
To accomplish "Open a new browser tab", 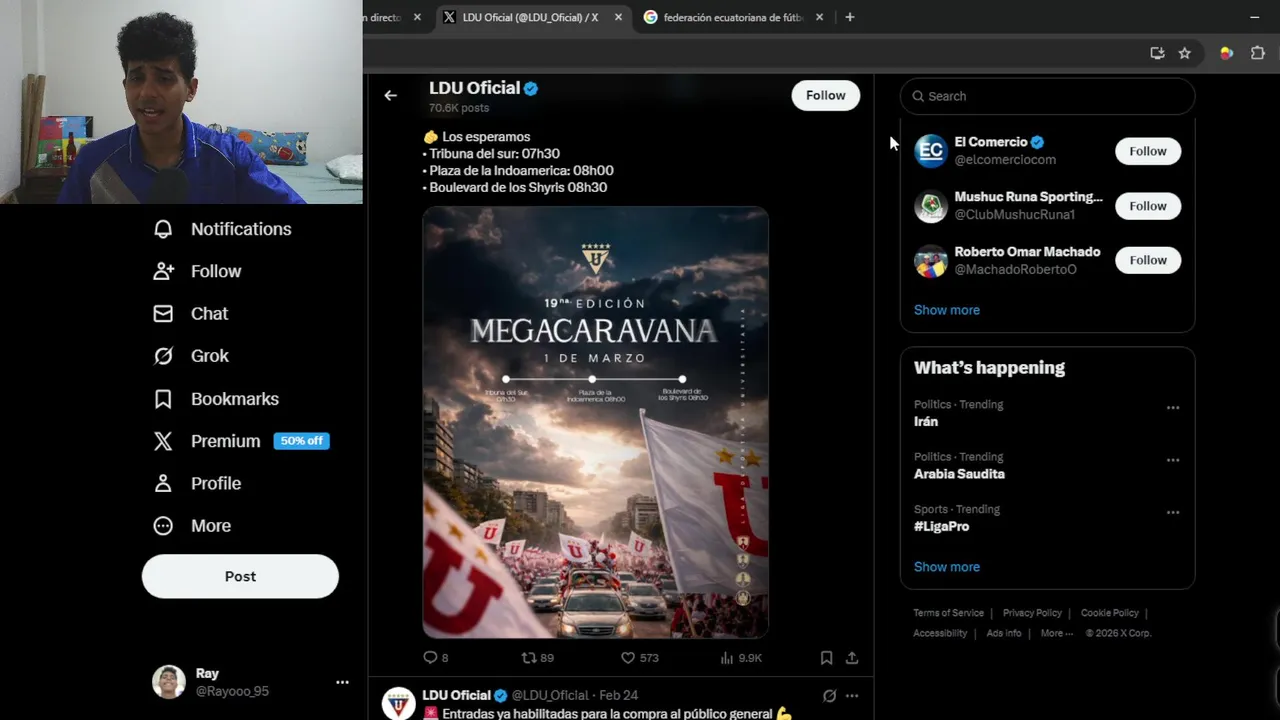I will coord(850,17).
